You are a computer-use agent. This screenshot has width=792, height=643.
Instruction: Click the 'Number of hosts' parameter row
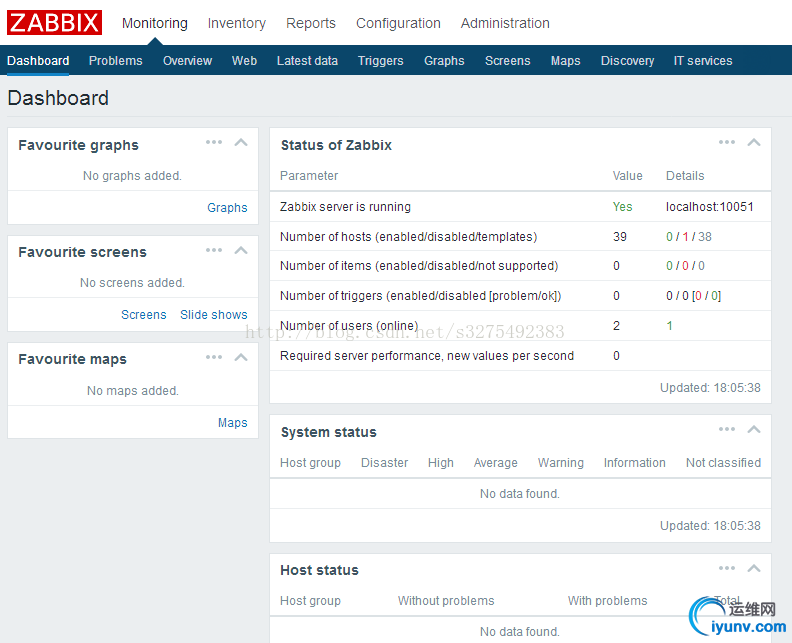(x=520, y=236)
